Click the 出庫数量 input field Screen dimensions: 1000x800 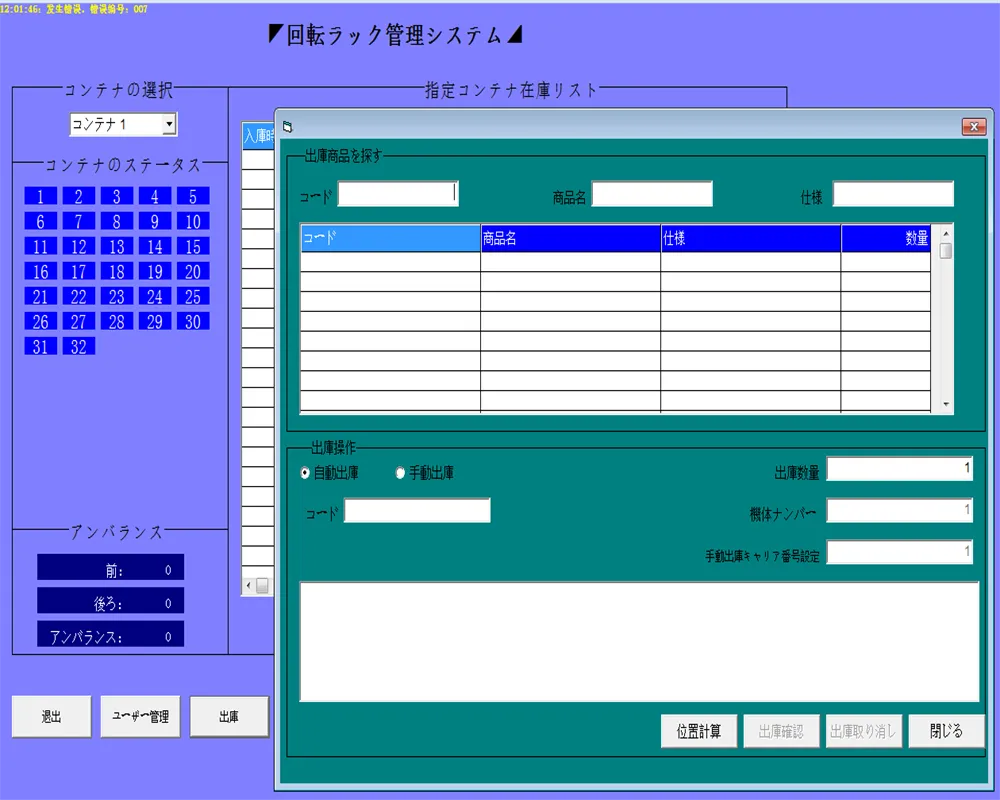click(x=899, y=469)
